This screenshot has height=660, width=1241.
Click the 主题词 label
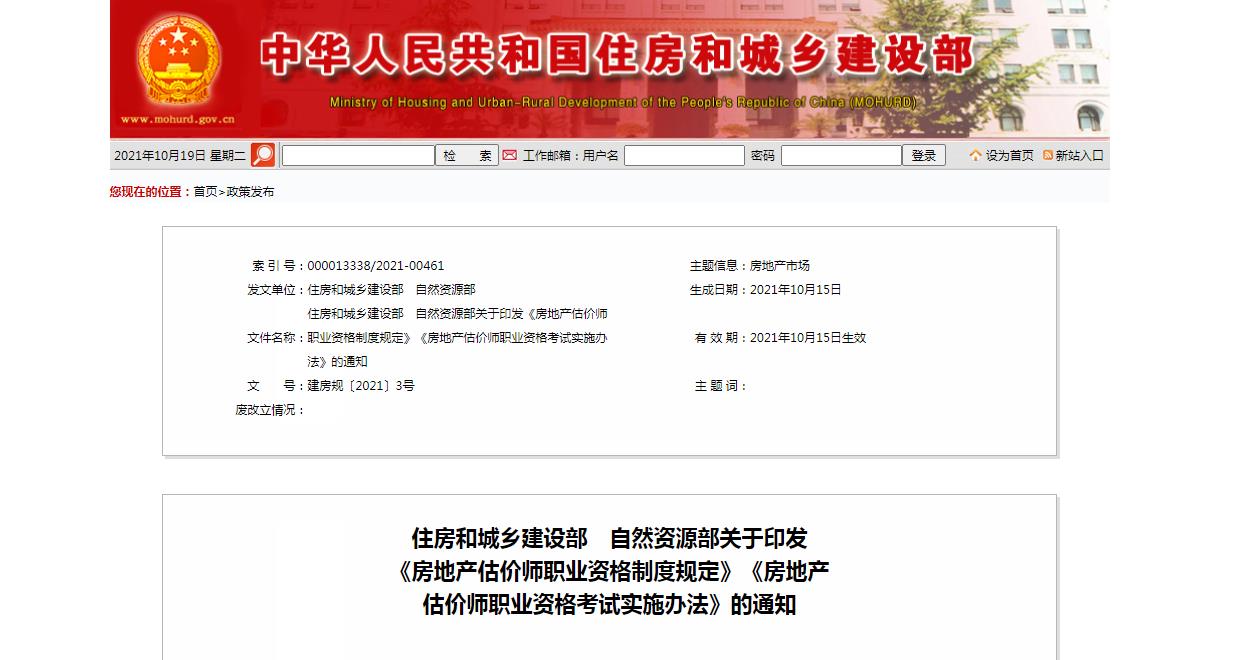tap(721, 386)
